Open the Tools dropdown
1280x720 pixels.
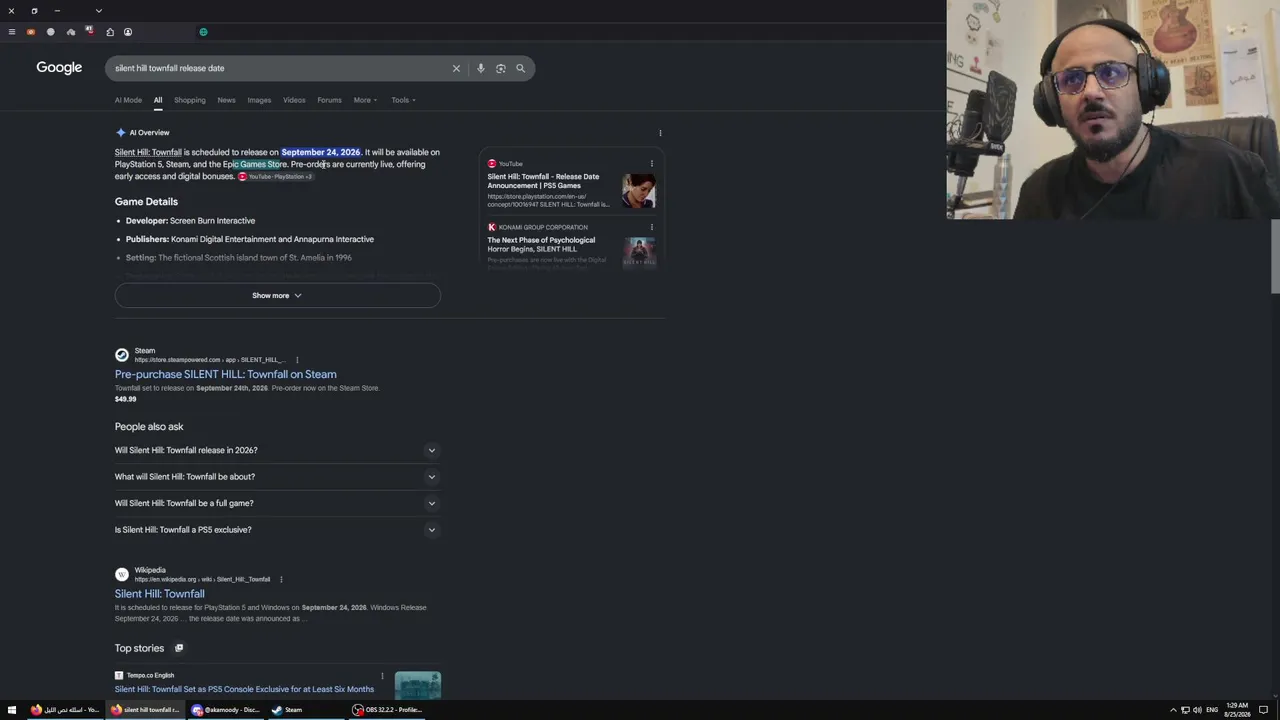[403, 100]
